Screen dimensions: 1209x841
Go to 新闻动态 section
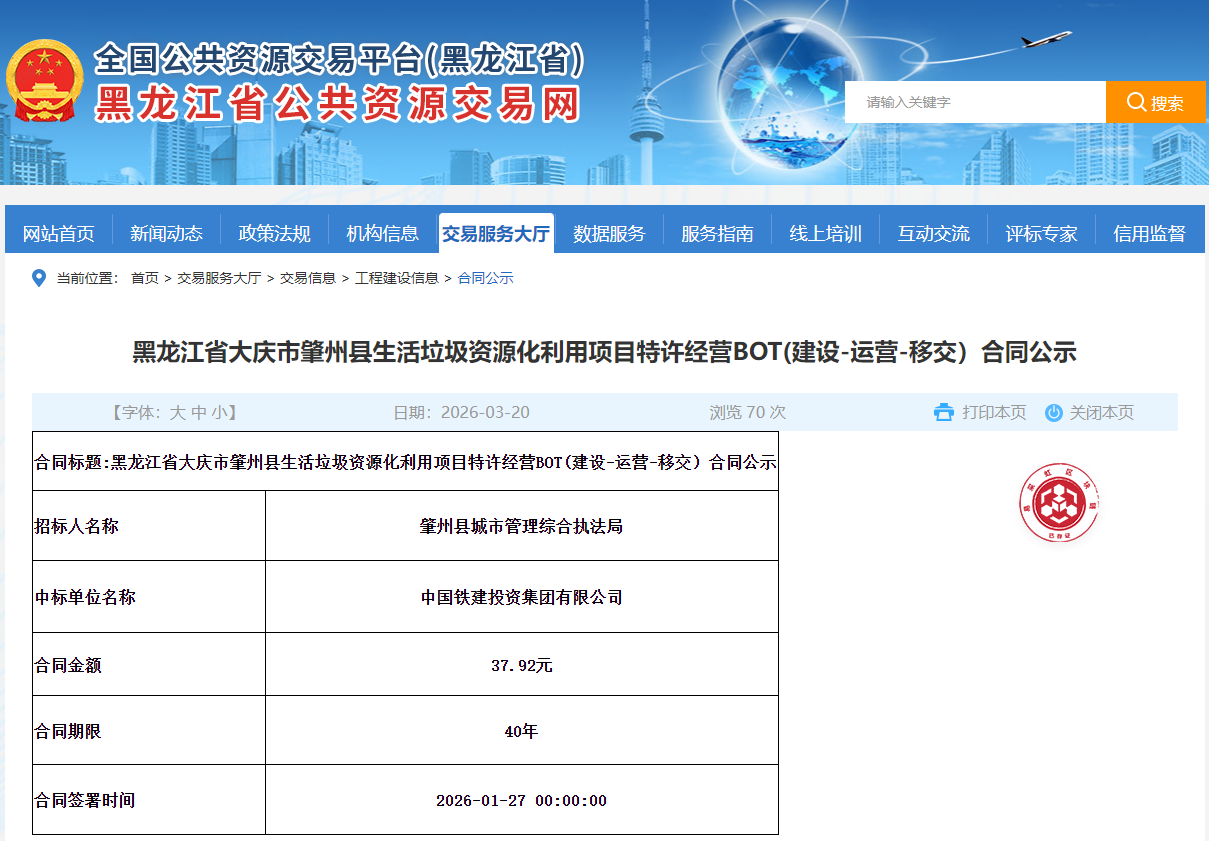click(166, 233)
